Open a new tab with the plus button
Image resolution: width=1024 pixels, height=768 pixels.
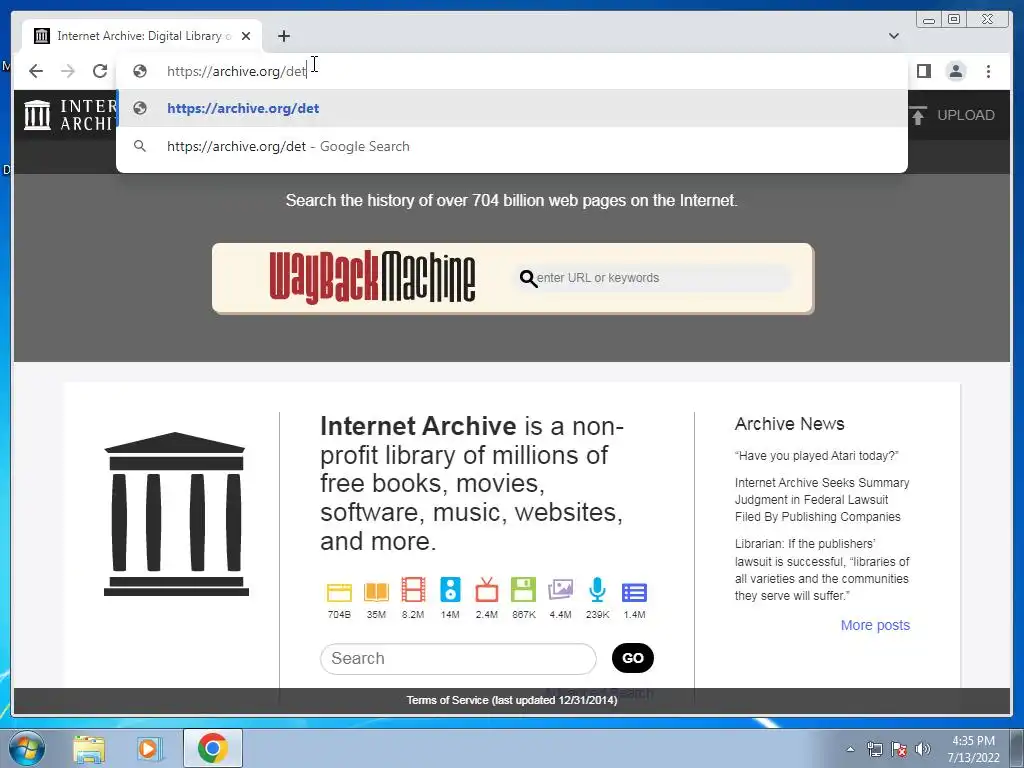283,36
